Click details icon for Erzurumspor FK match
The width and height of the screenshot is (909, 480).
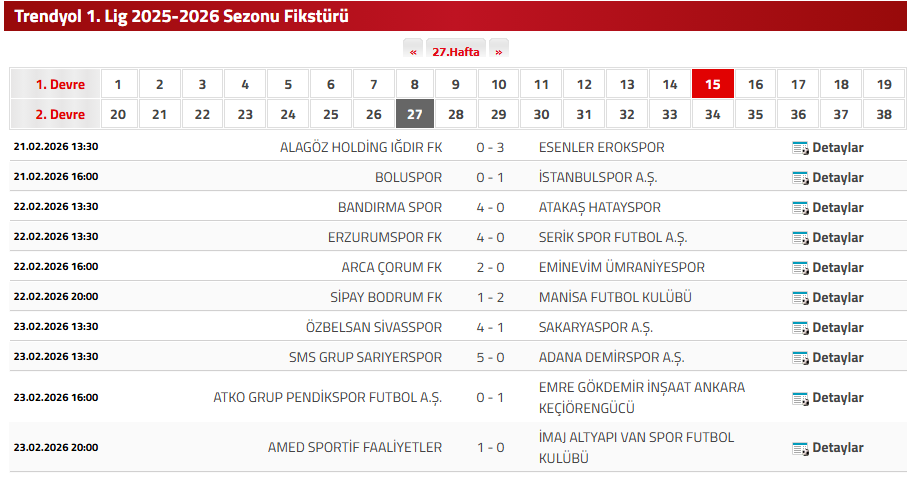[x=800, y=238]
